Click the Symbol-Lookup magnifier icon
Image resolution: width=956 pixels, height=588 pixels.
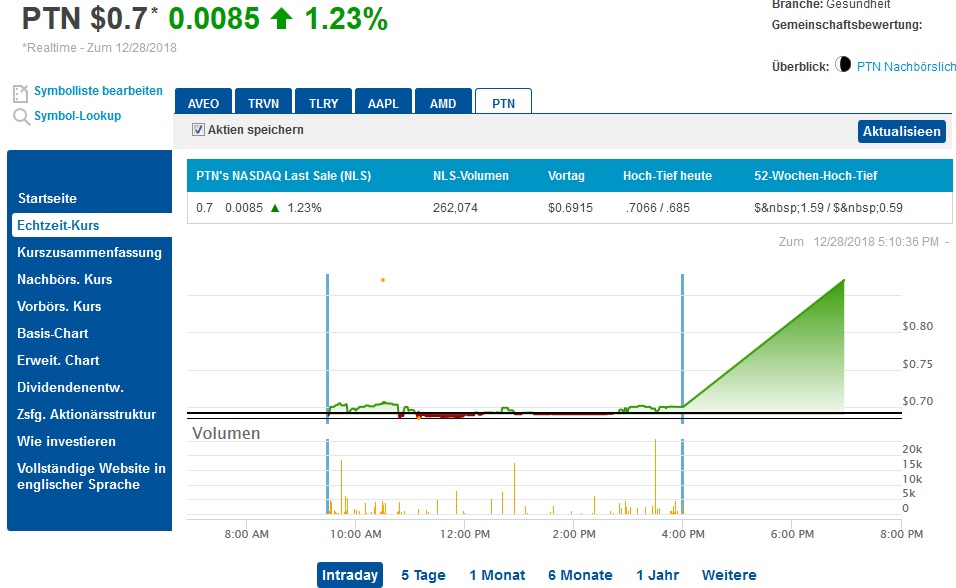click(21, 117)
